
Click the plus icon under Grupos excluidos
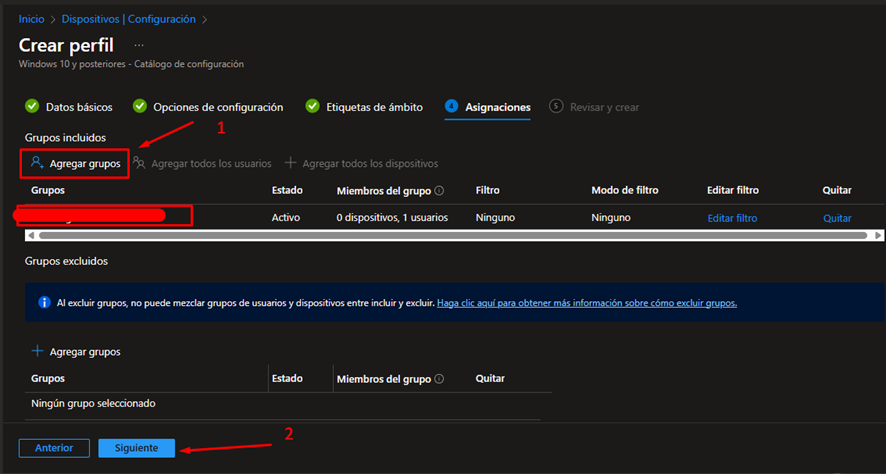point(38,352)
